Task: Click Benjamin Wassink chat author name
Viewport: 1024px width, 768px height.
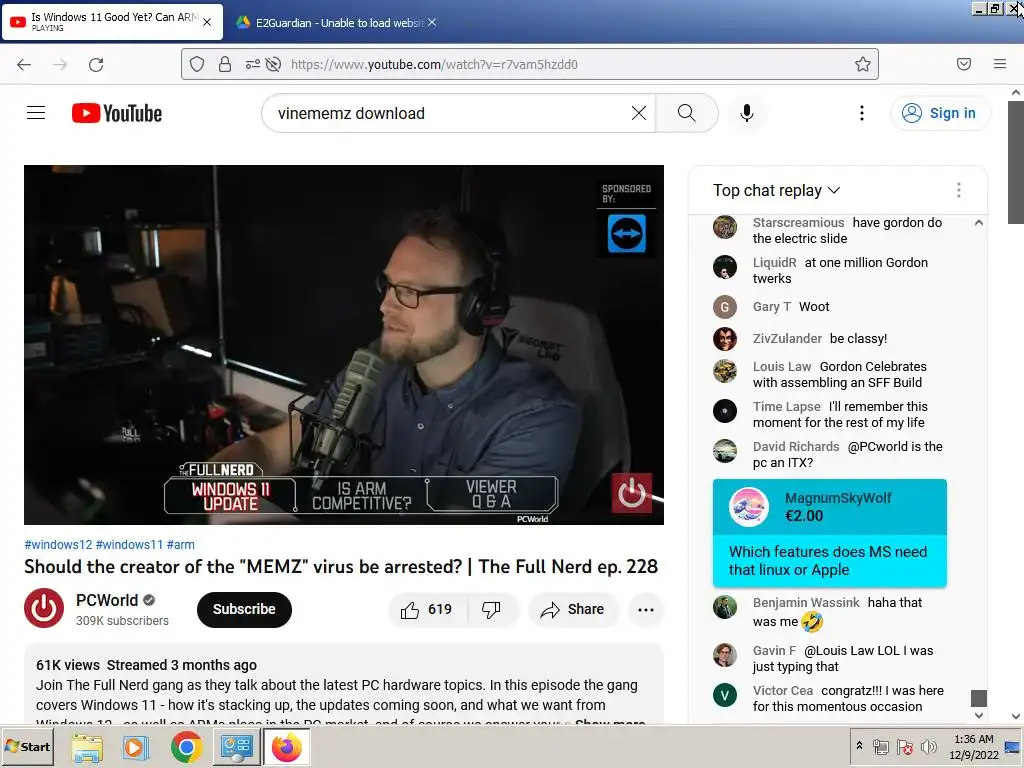Action: 806,602
